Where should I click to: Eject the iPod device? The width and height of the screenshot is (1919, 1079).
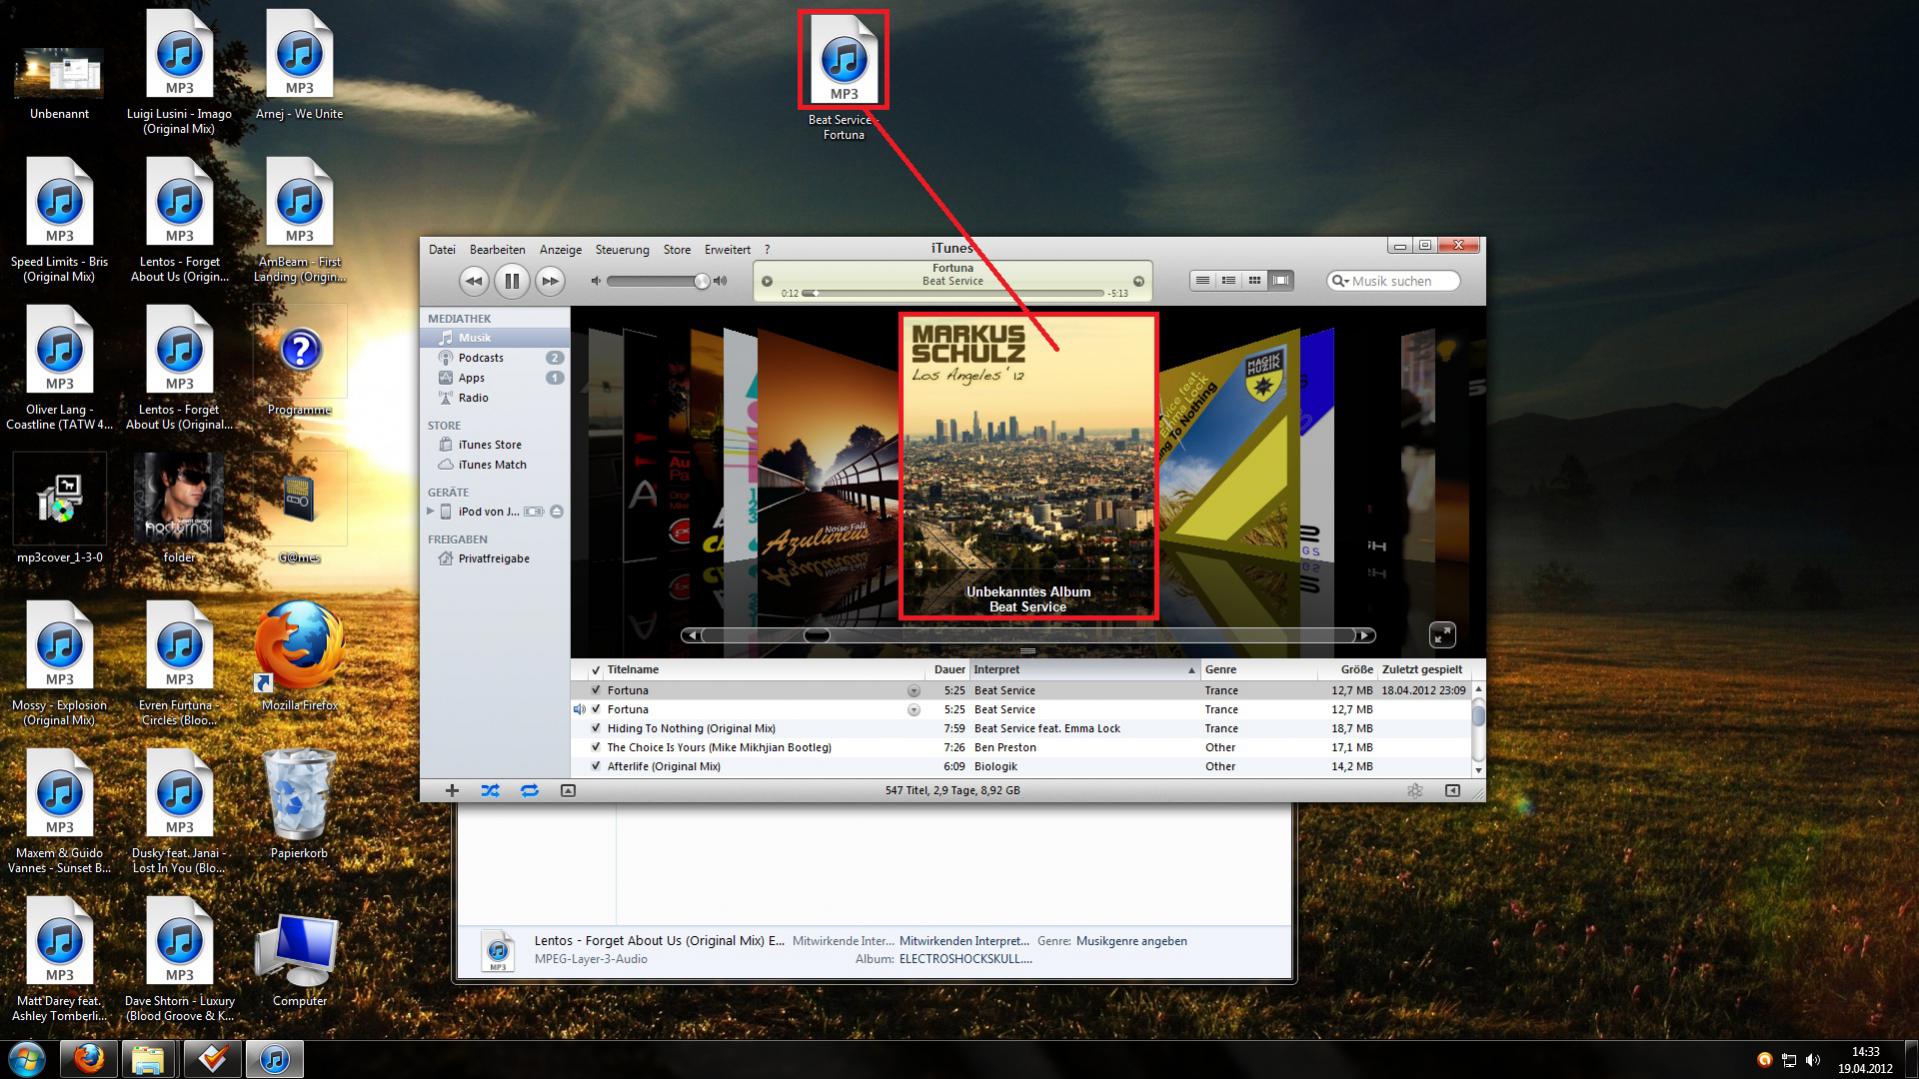[x=557, y=511]
